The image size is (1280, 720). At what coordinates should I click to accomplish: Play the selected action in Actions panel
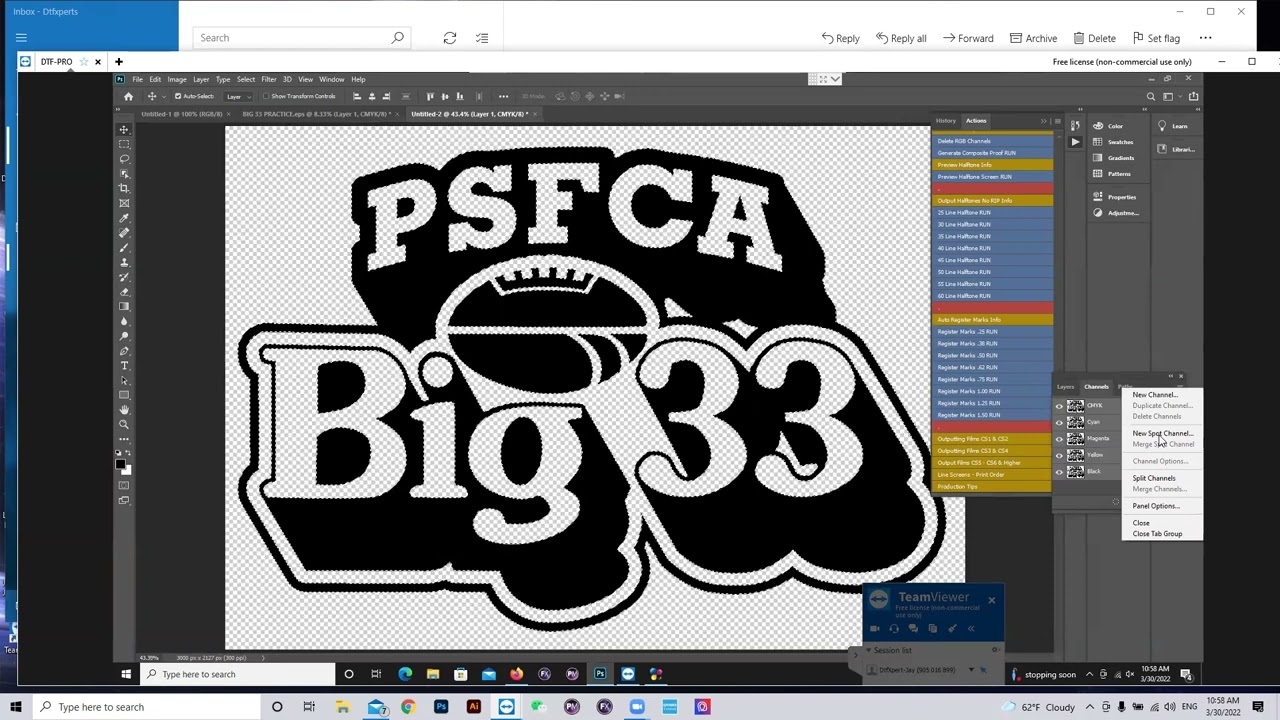click(x=1075, y=142)
